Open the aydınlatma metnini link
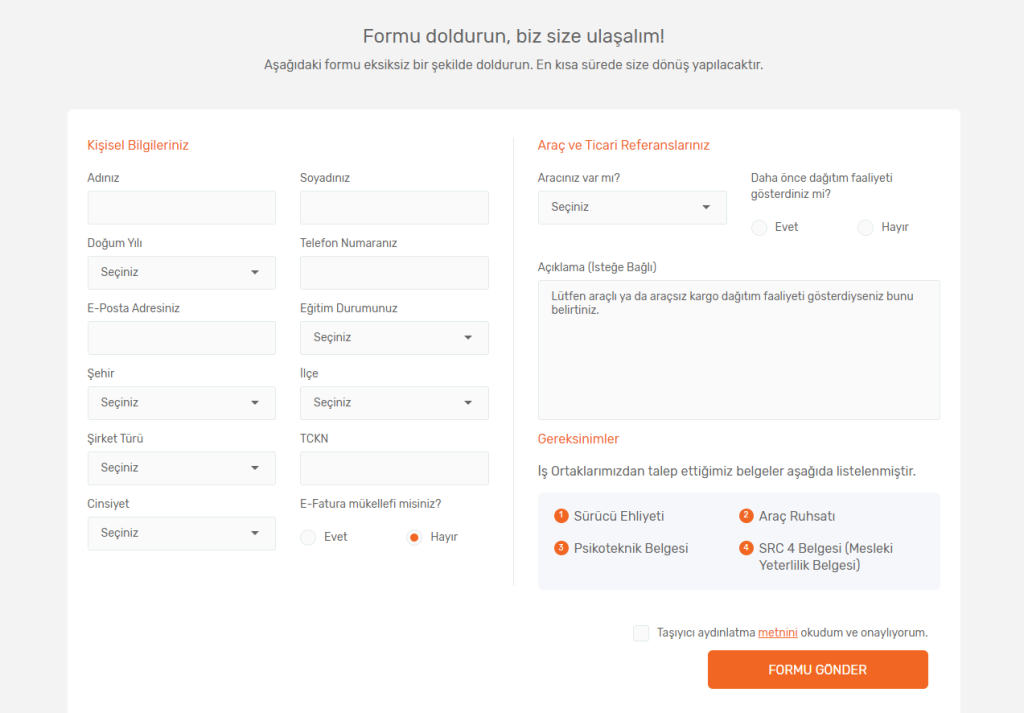The height and width of the screenshot is (713, 1024). [x=777, y=632]
